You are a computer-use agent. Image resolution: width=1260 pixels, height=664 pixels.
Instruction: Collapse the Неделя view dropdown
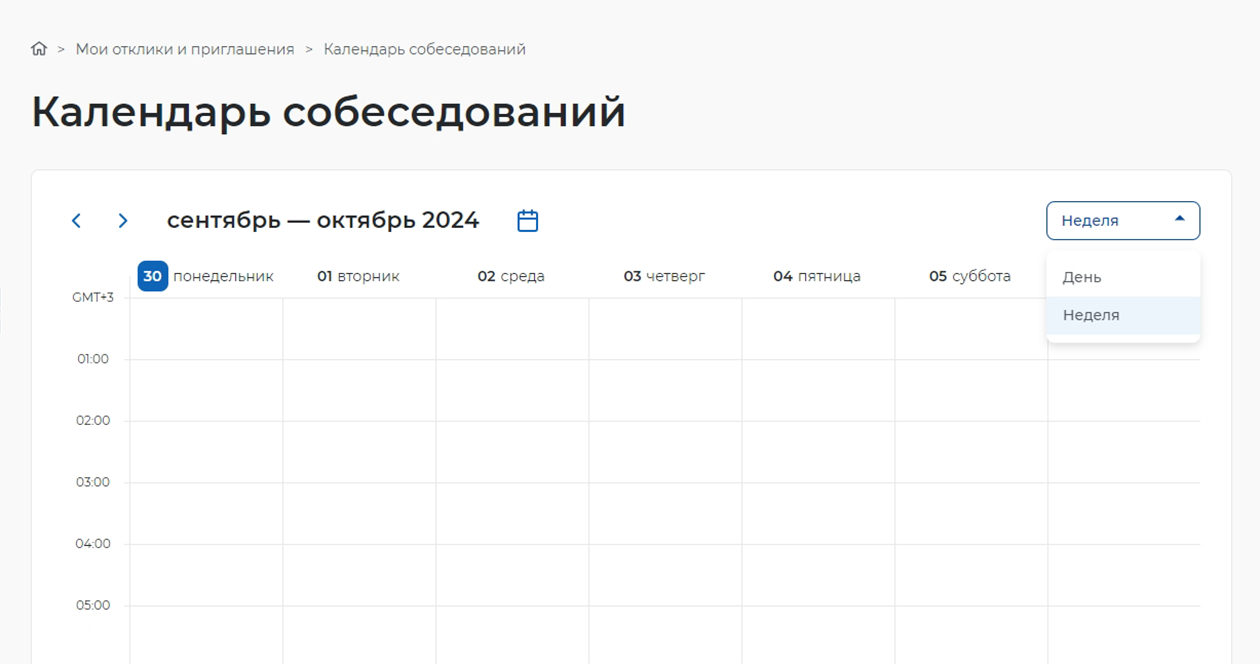[x=1123, y=221]
